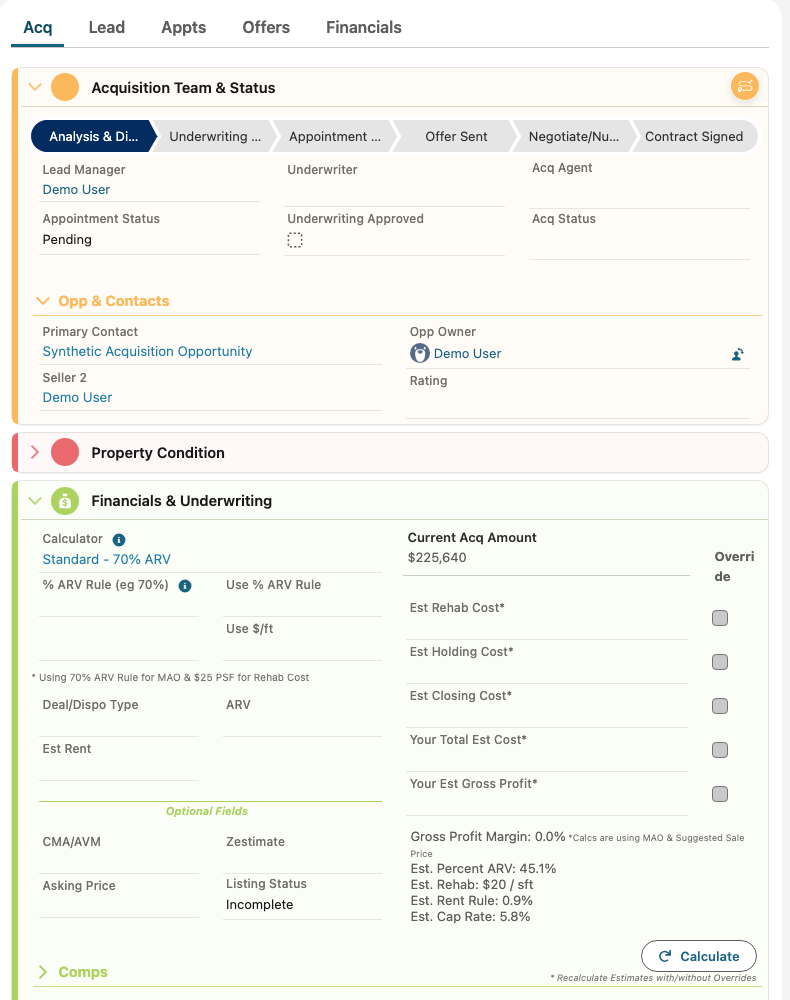
Task: Select the Negotiate/Nu... stage
Action: (x=574, y=136)
